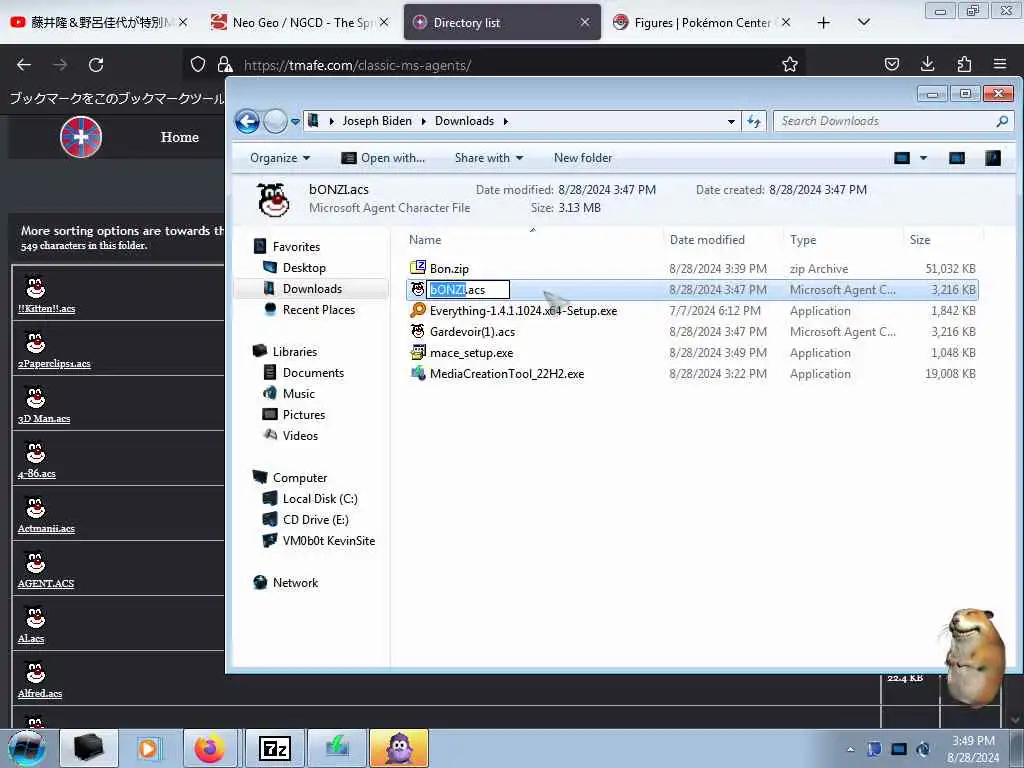The width and height of the screenshot is (1024, 768).
Task: Select the mace_setup.exe file
Action: [471, 353]
